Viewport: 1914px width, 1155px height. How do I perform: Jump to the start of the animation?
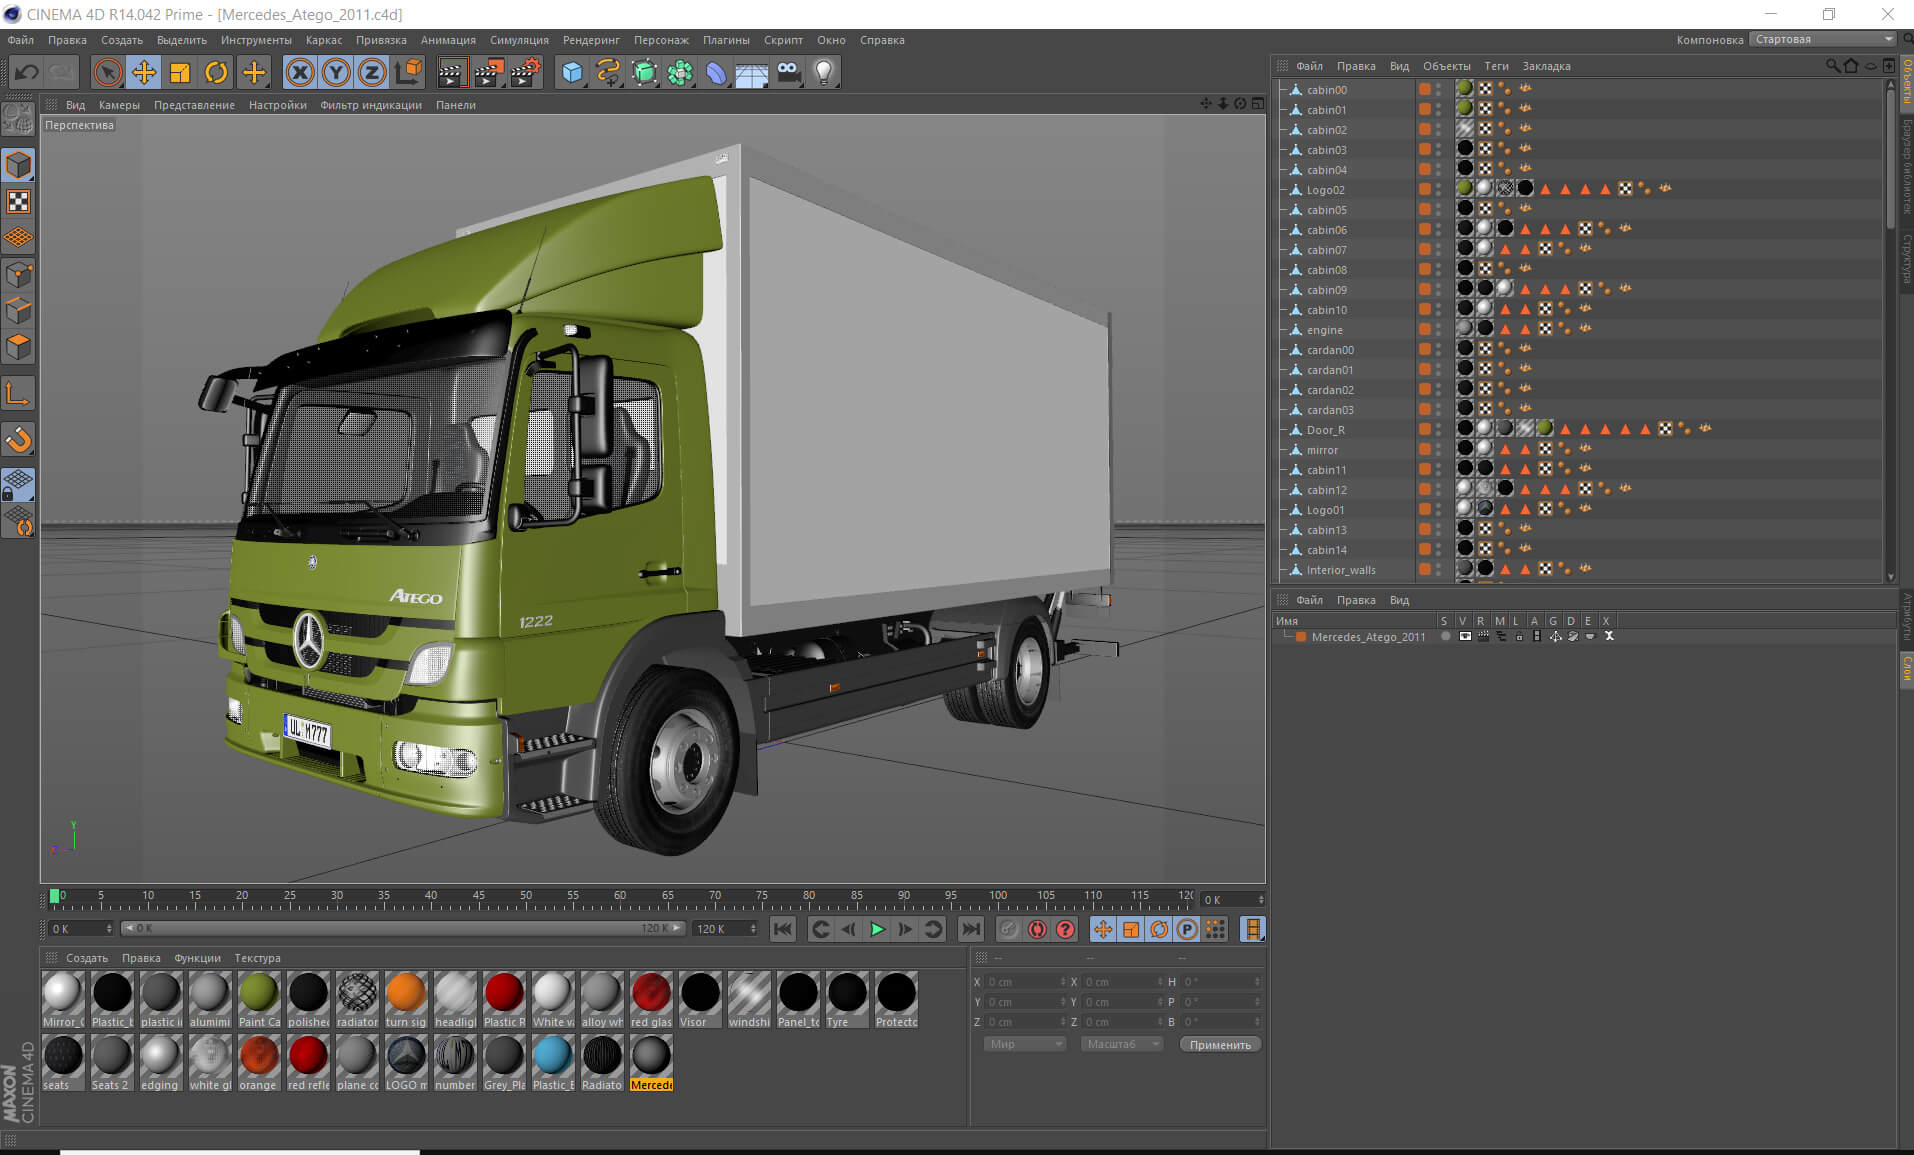click(x=783, y=929)
